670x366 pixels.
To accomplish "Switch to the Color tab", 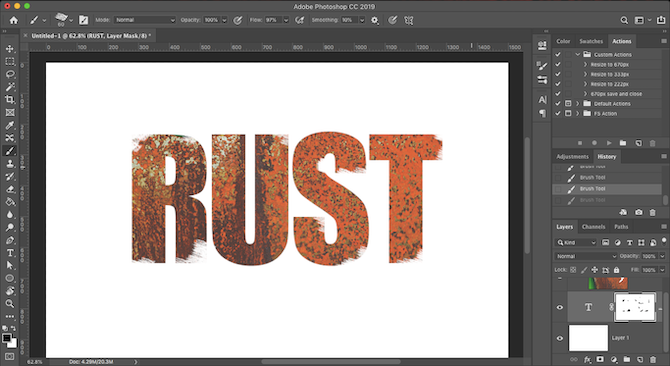I will (x=563, y=41).
